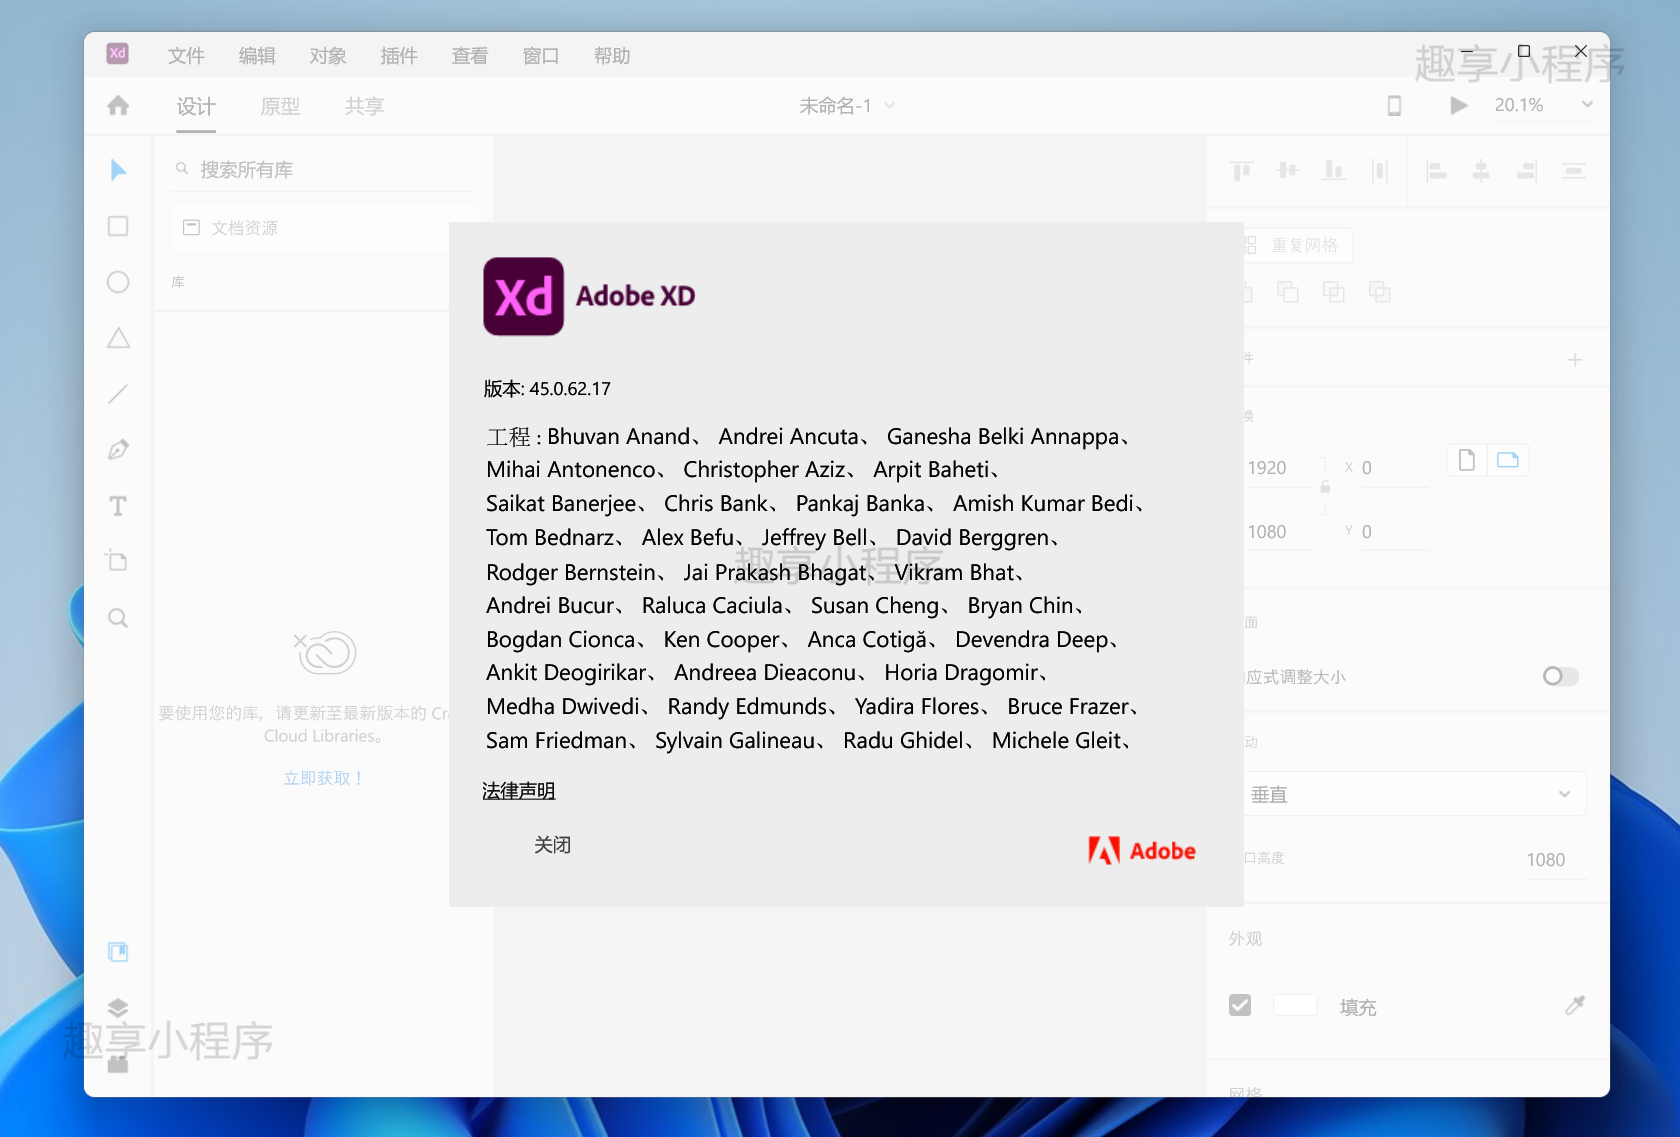This screenshot has height=1137, width=1680.
Task: Select the arrow Select tool
Action: tap(118, 170)
